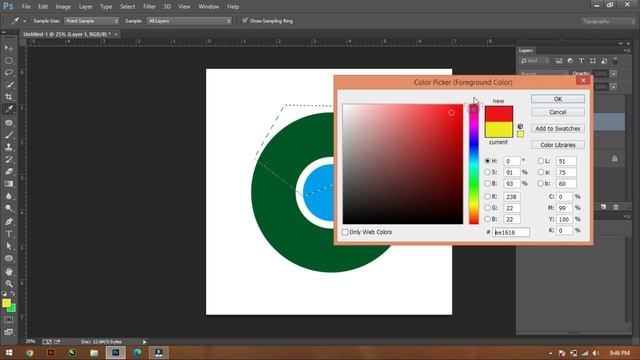The width and height of the screenshot is (640, 360).
Task: Open the Layers panel flyout menu
Action: click(627, 51)
